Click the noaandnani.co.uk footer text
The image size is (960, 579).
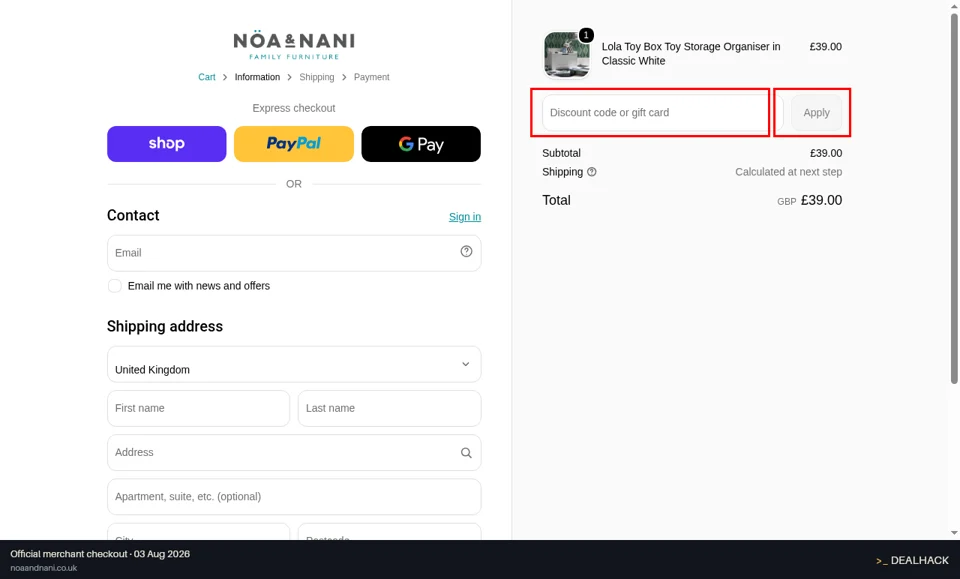point(43,568)
